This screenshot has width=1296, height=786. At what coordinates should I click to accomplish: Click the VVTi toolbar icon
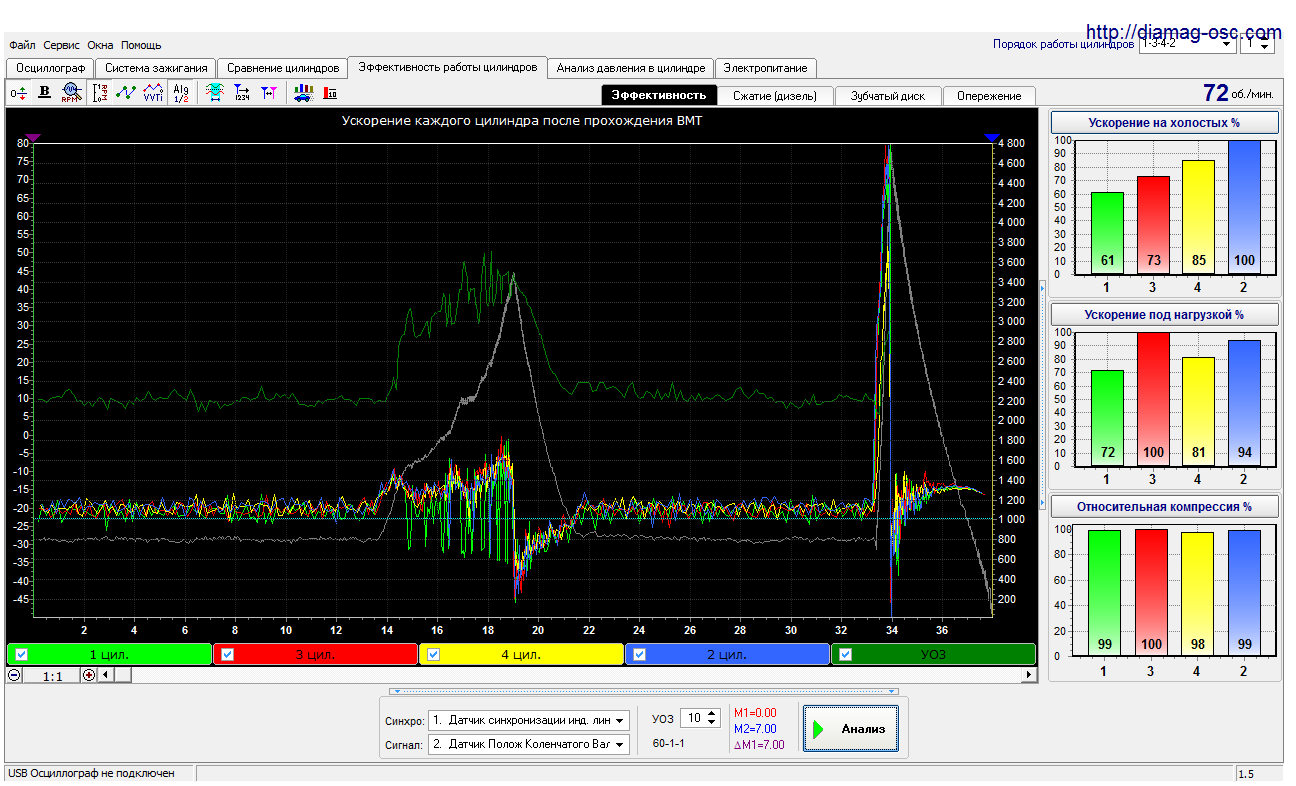click(153, 93)
